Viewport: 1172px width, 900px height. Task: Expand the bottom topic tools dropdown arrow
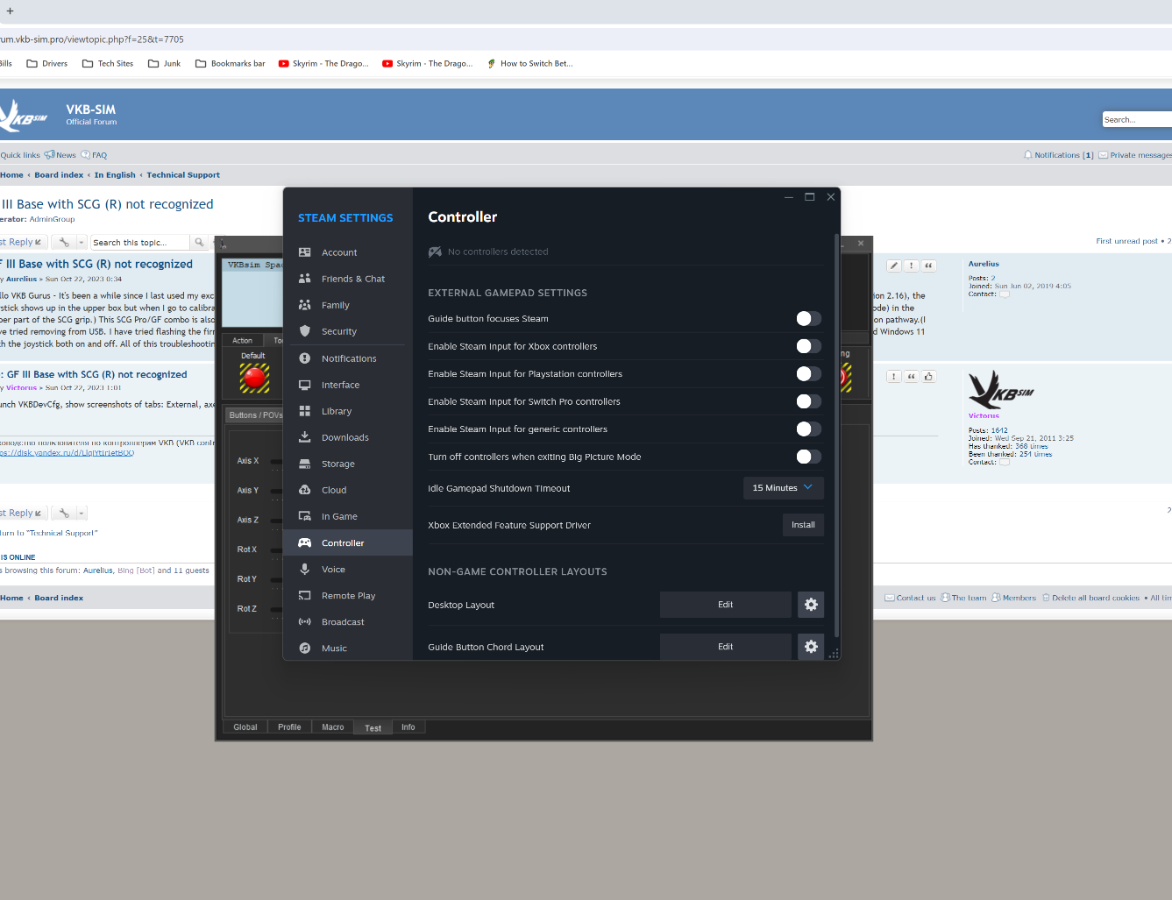pos(81,513)
